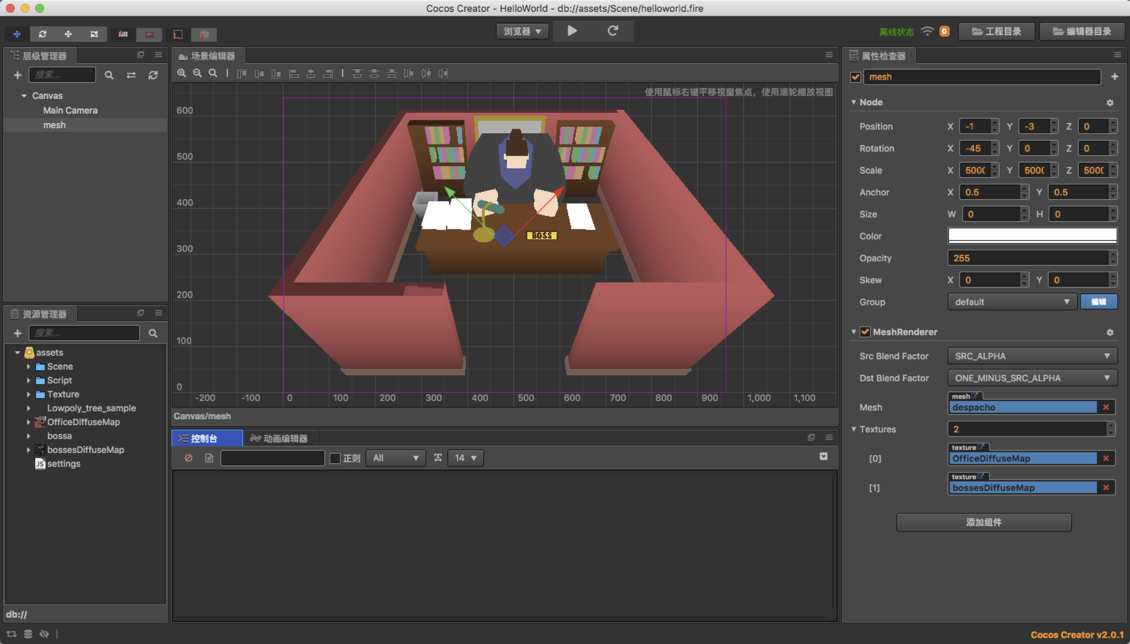Open the console log file
Viewport: 1130px width, 644px height.
[x=209, y=458]
